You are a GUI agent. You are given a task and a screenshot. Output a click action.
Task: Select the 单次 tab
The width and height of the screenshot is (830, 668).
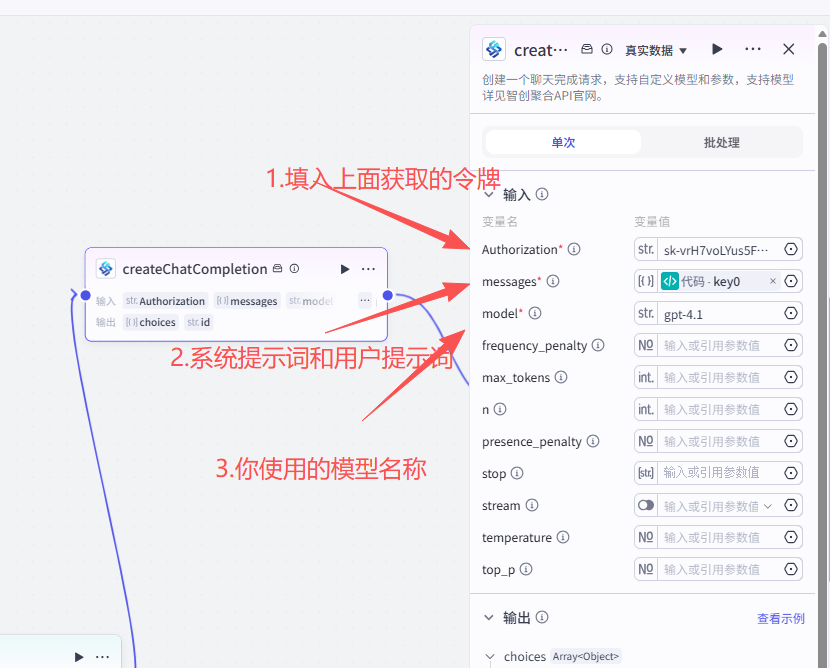coord(562,141)
